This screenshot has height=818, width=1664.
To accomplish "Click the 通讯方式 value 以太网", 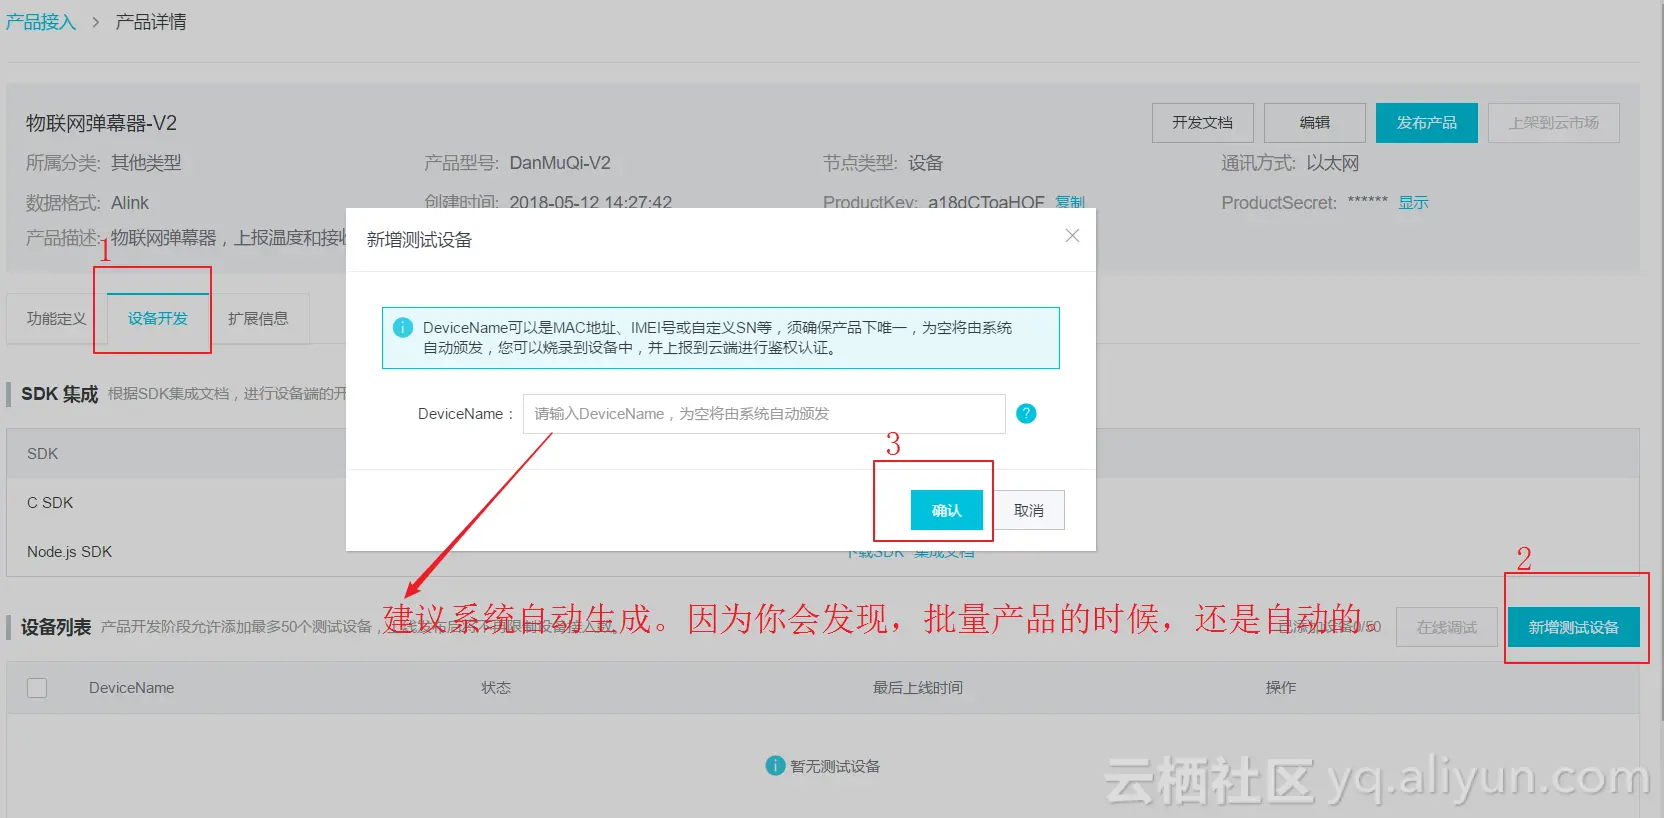I will coord(1333,163).
